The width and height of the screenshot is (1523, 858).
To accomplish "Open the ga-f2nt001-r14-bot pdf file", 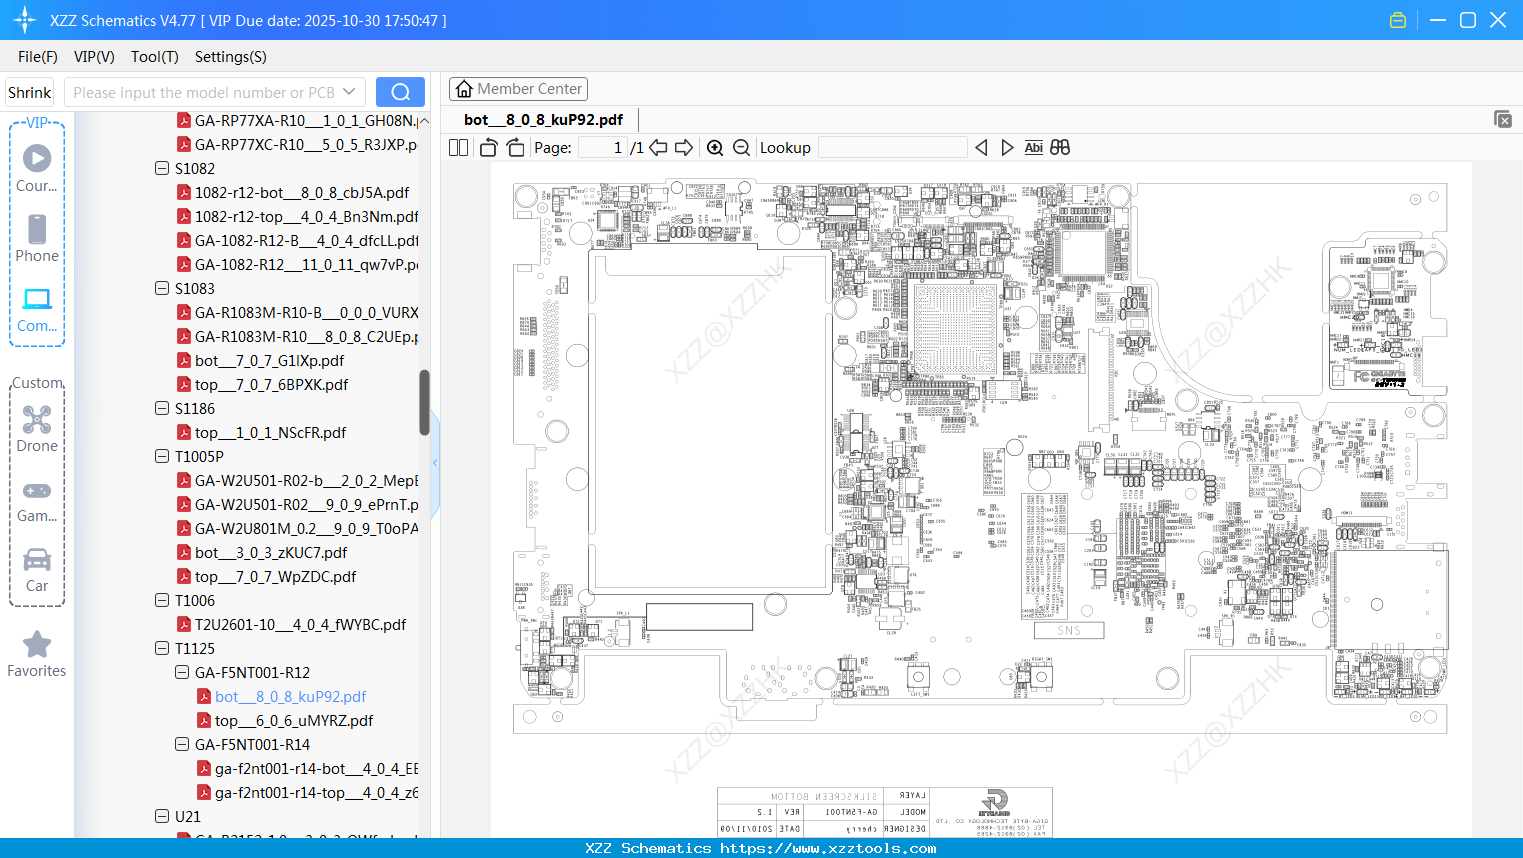I will coord(316,768).
